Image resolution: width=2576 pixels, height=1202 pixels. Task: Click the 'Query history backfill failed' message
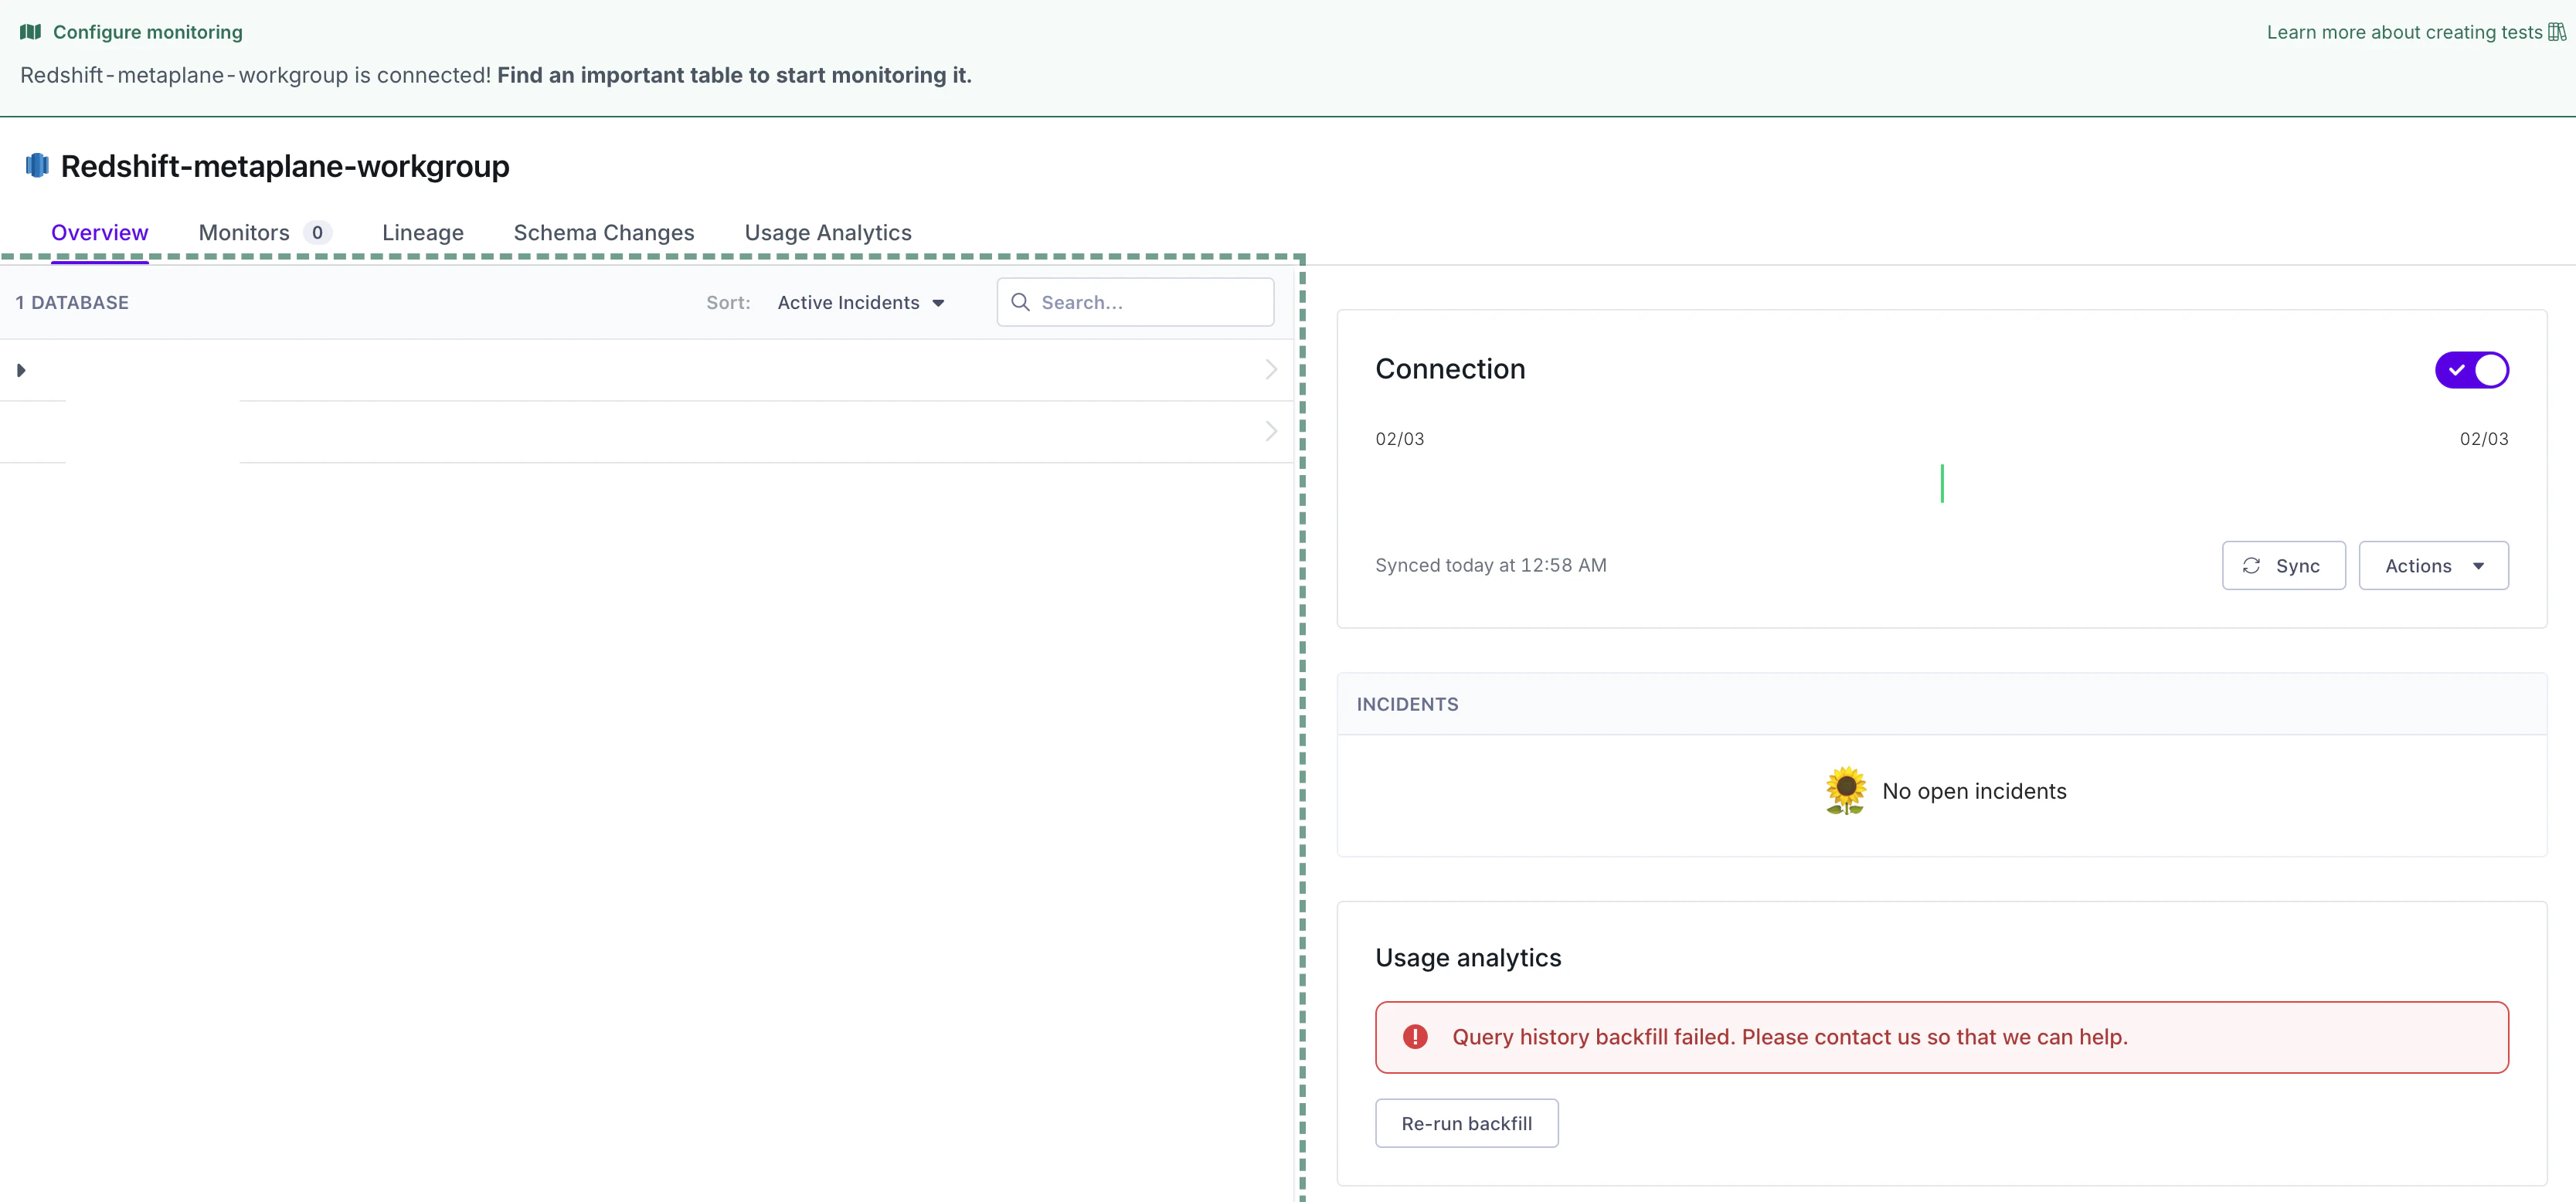tap(1790, 1037)
